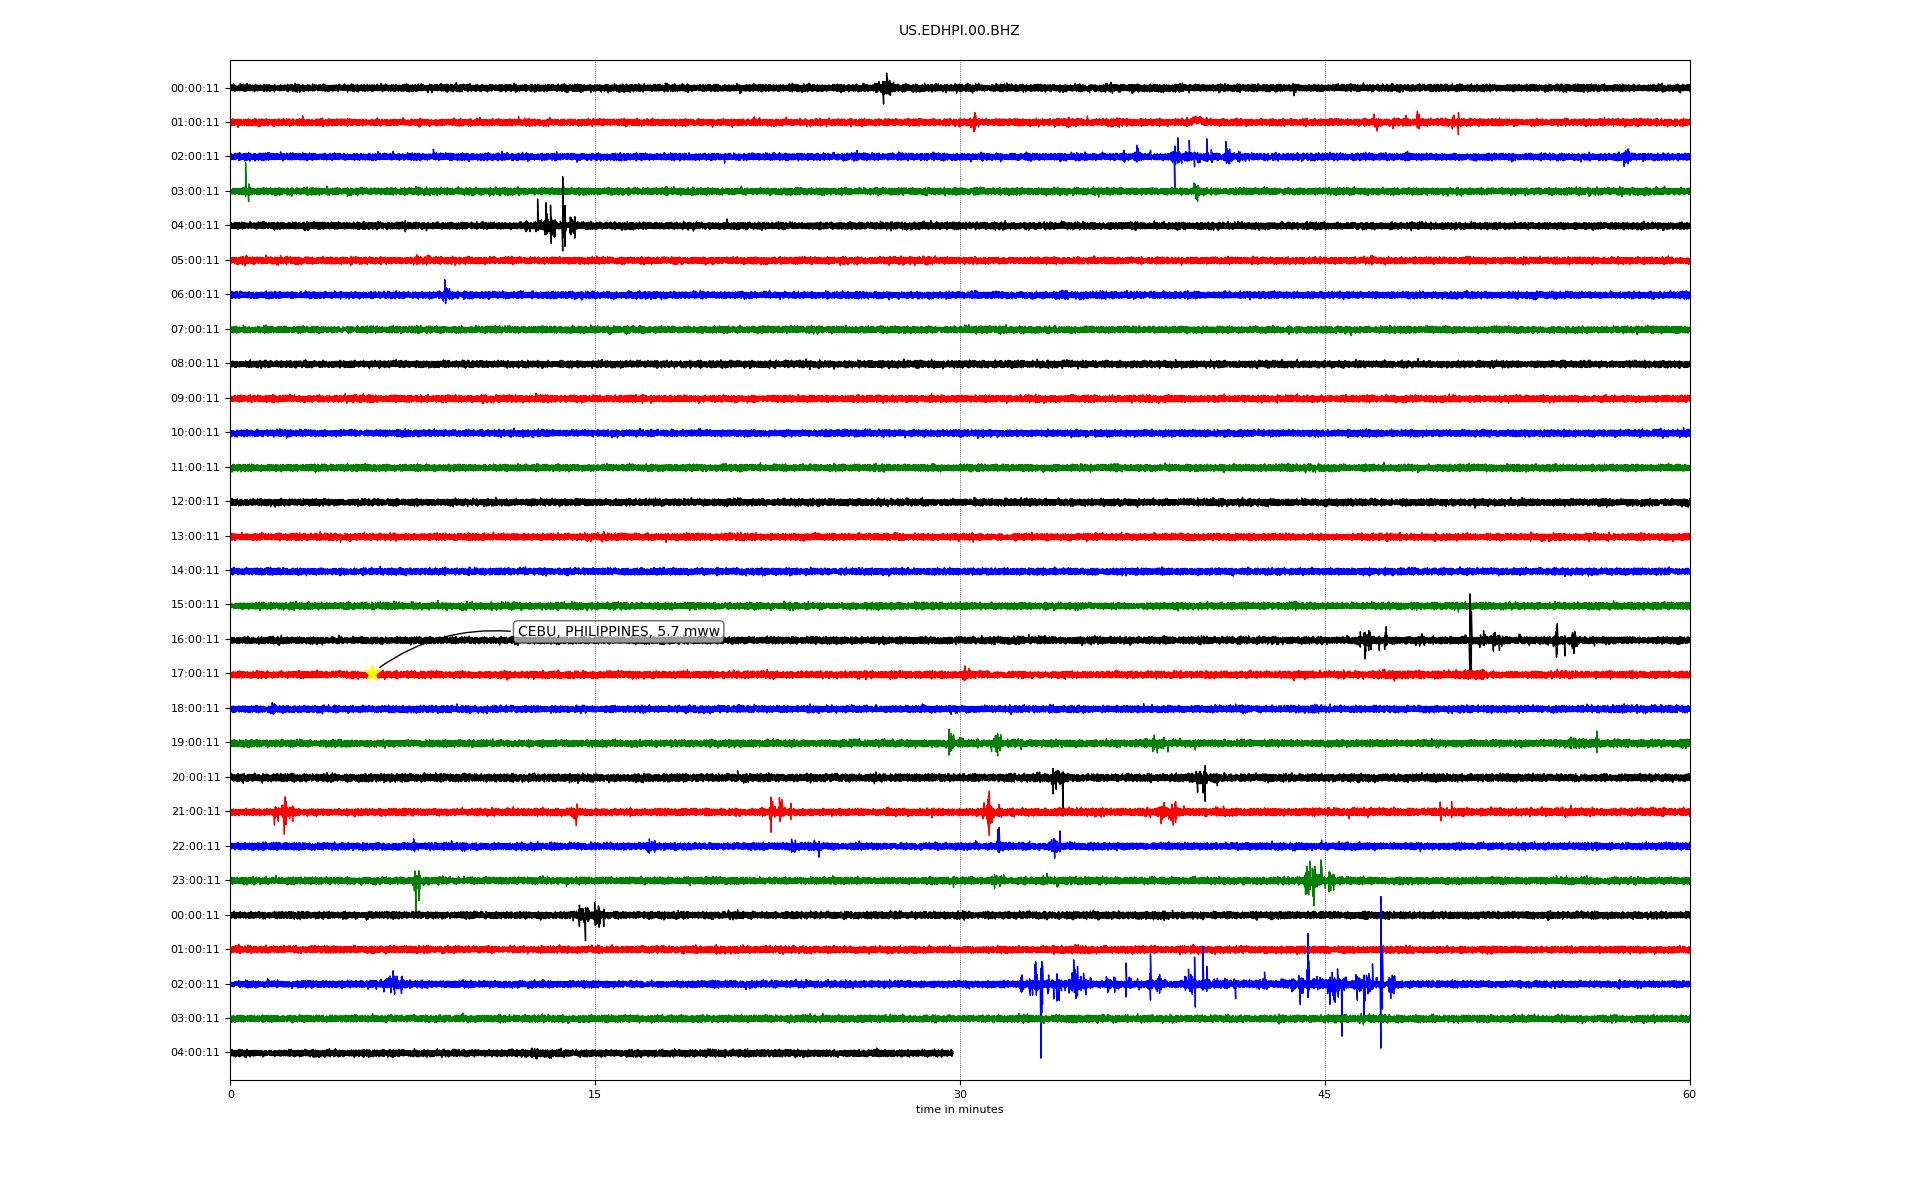Viewport: 1920px width, 1200px height.
Task: Click the CEBU, PHILIPPINES 5.7 mww label
Action: (x=618, y=631)
